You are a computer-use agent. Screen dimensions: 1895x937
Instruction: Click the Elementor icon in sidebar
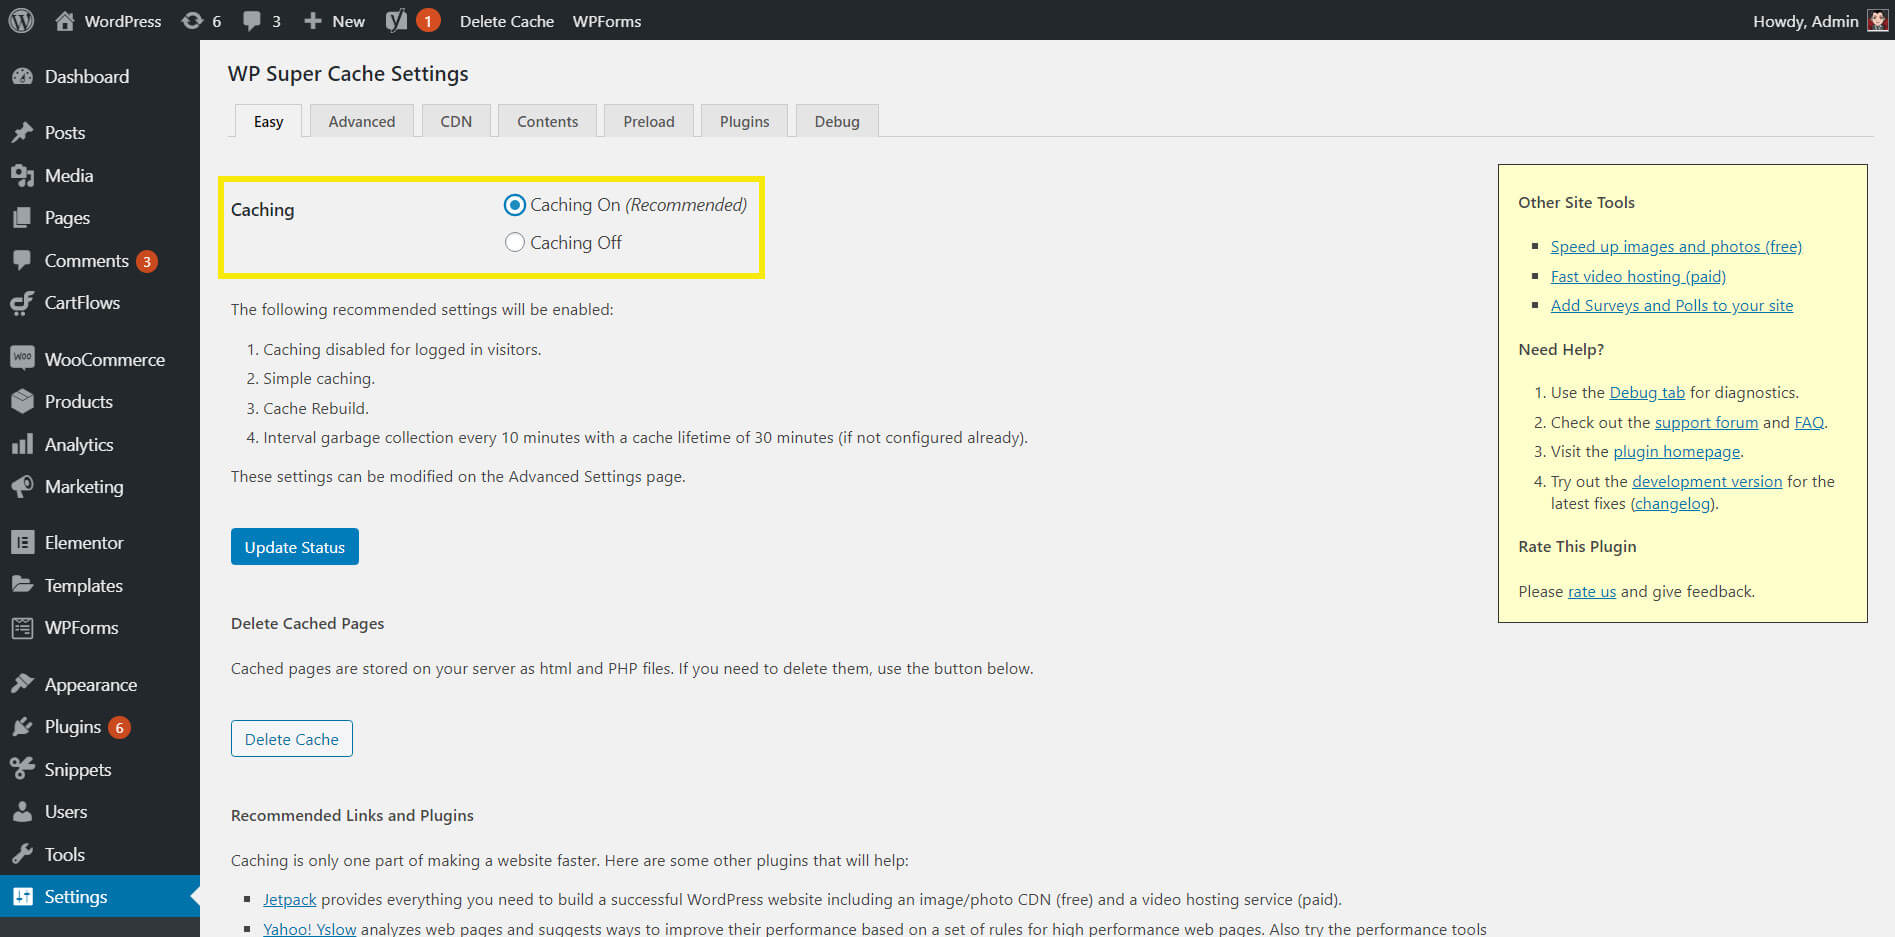click(x=22, y=542)
